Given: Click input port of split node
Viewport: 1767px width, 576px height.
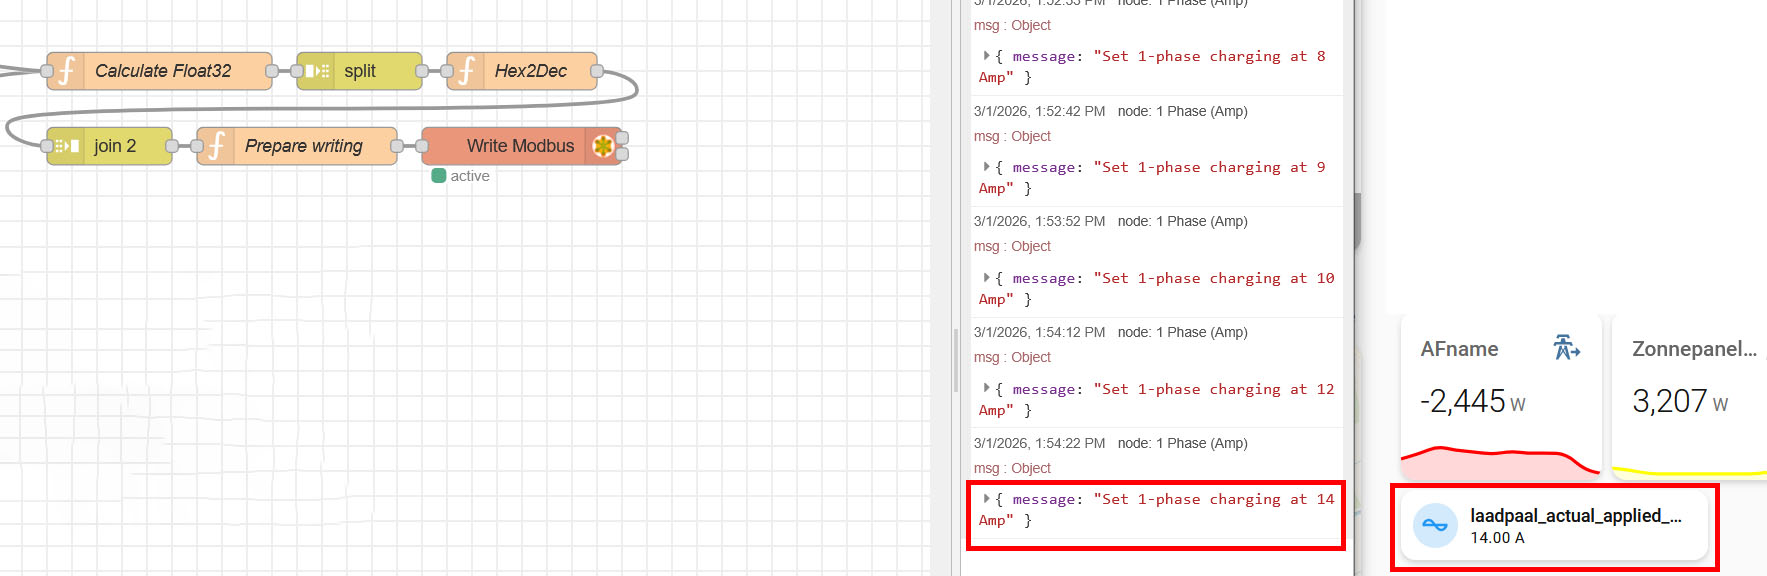Looking at the screenshot, I should point(297,71).
